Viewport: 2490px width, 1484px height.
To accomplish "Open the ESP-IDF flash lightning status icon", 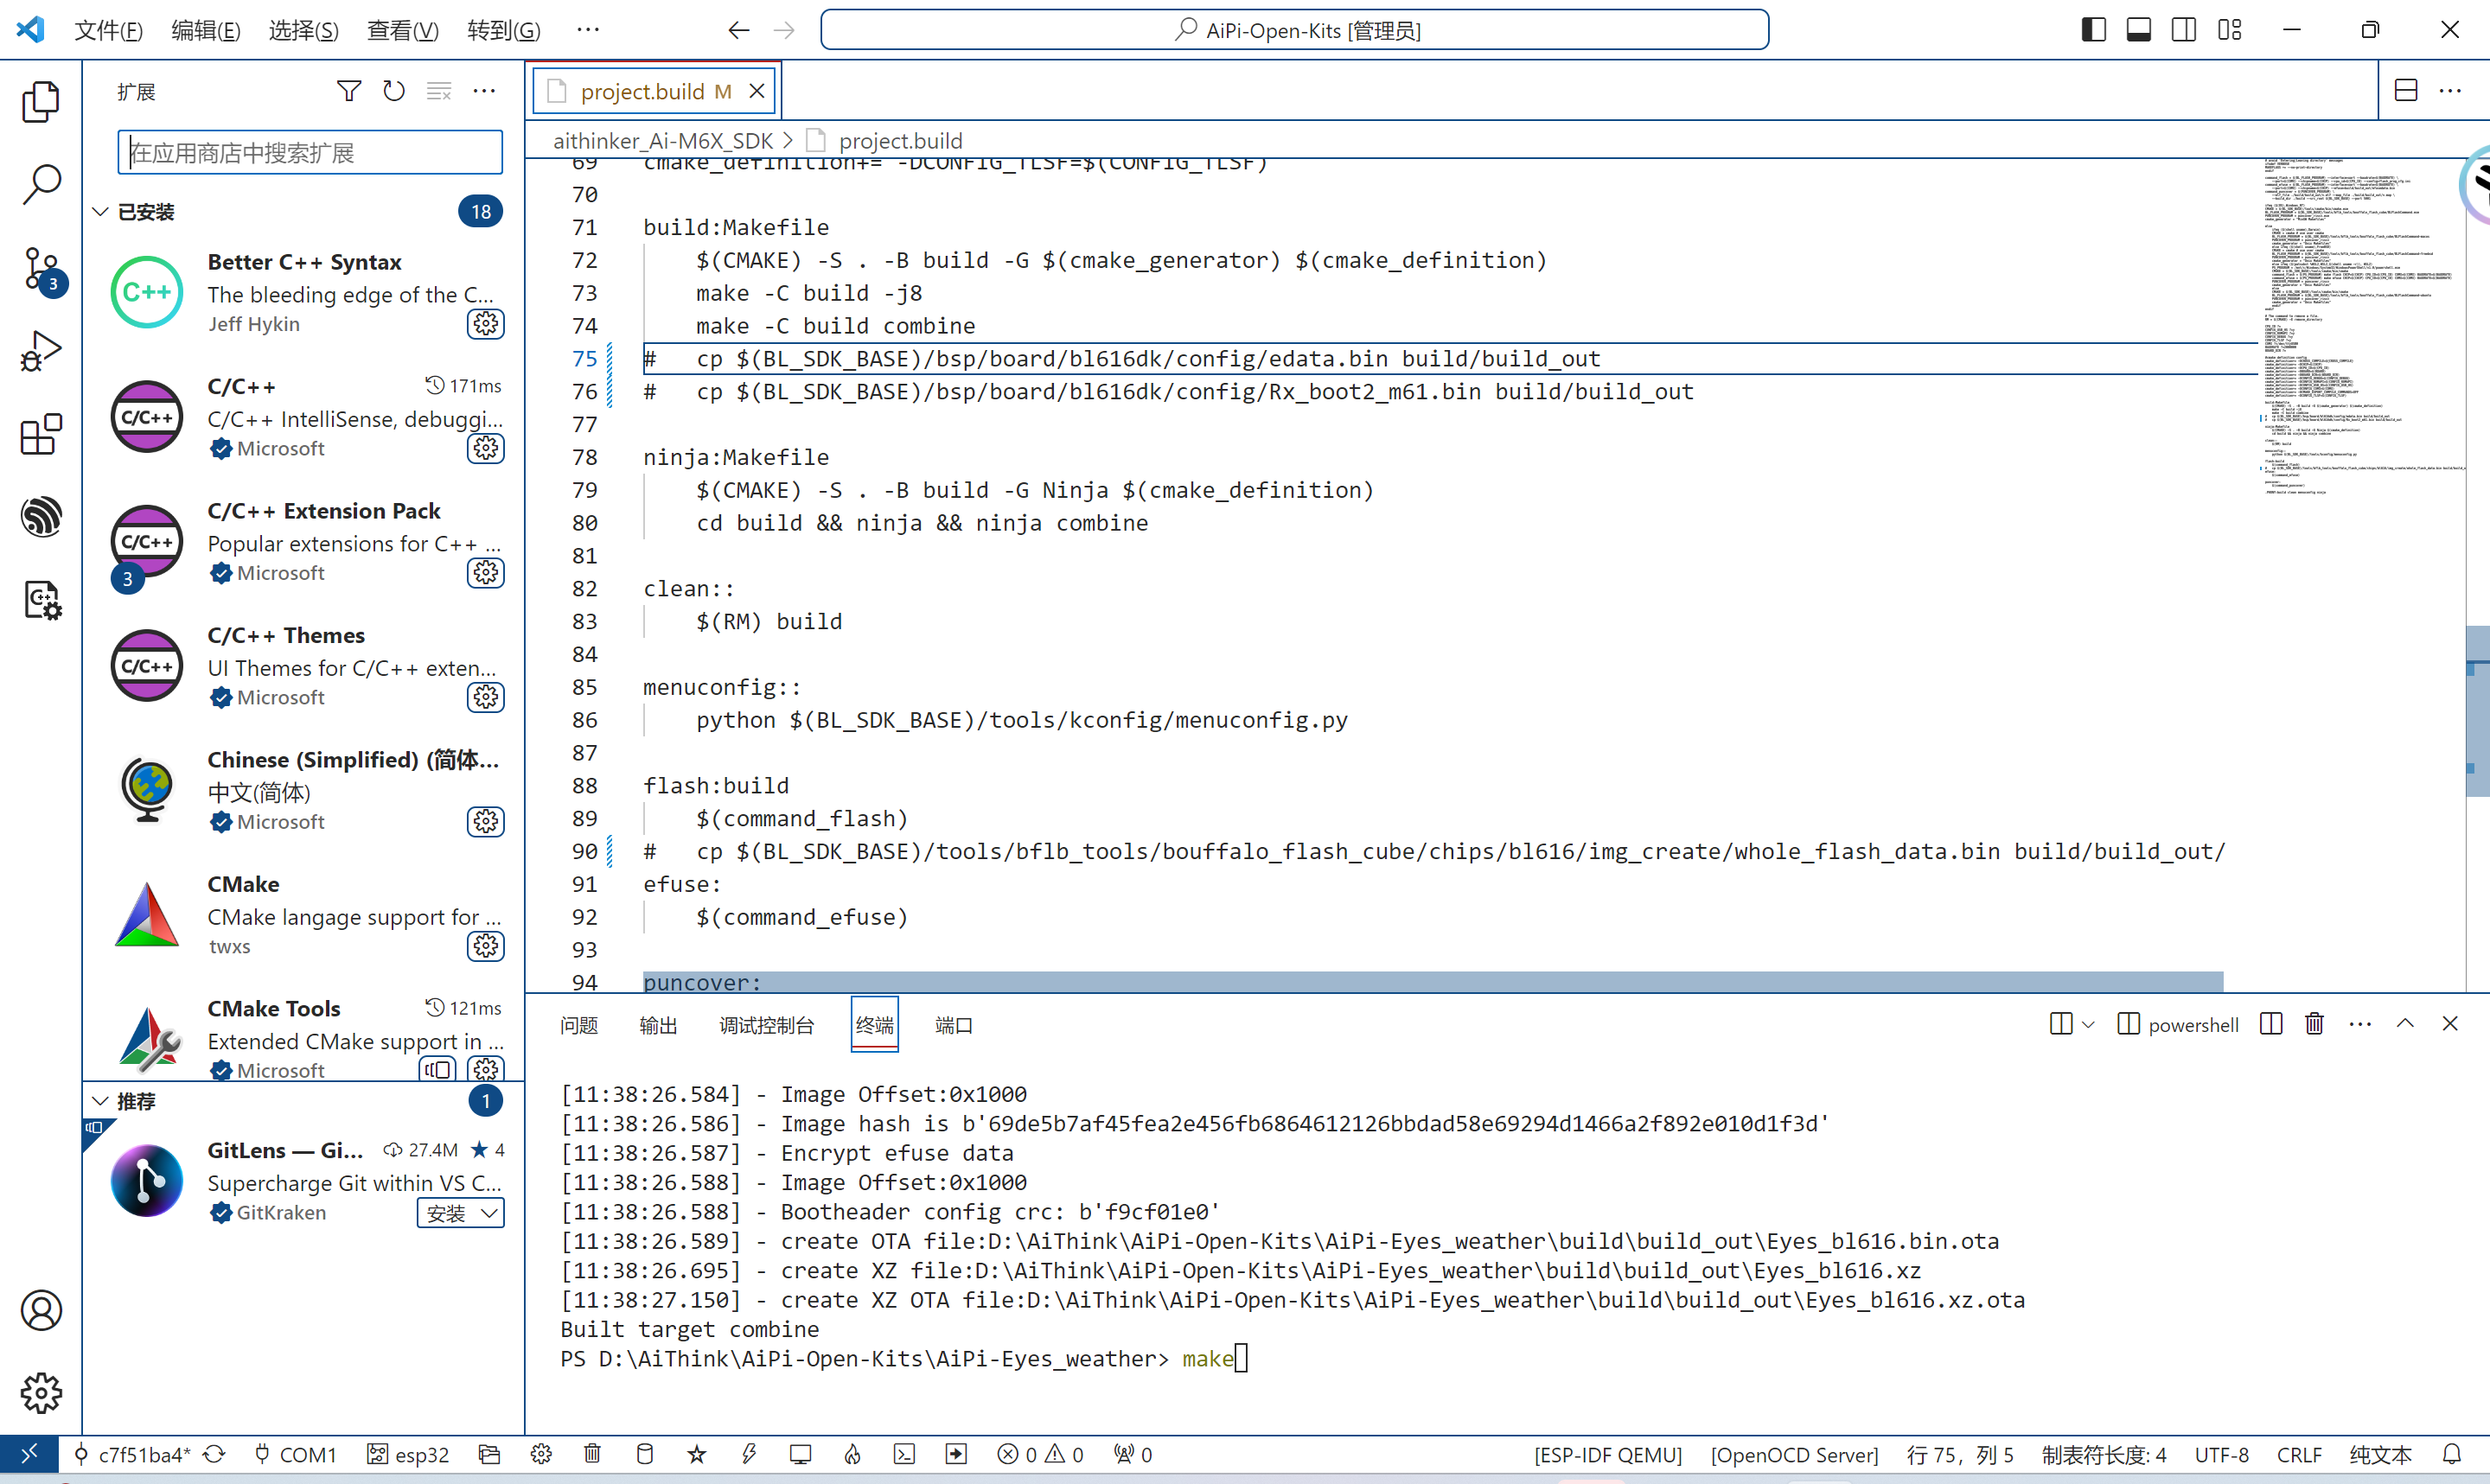I will pyautogui.click(x=749, y=1454).
